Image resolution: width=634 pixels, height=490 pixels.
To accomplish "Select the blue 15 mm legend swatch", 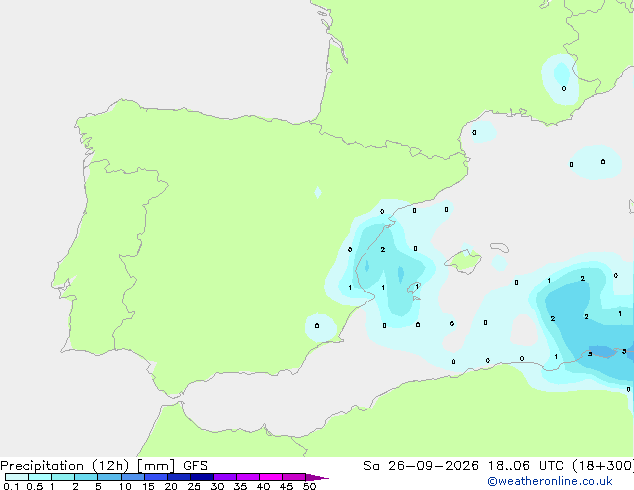I will (x=156, y=477).
